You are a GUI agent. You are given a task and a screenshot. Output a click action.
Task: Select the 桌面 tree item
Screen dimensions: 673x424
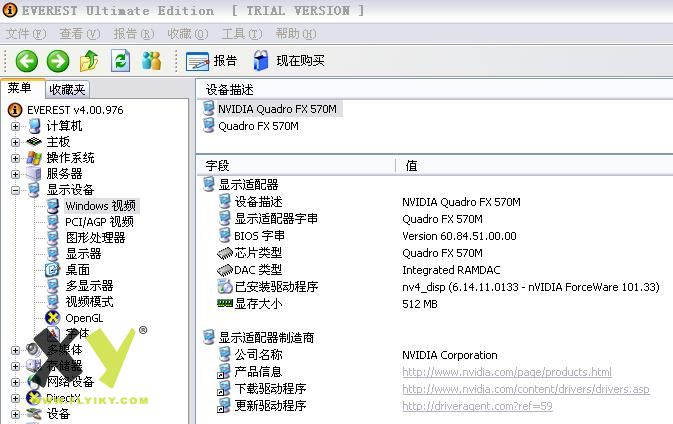click(78, 270)
